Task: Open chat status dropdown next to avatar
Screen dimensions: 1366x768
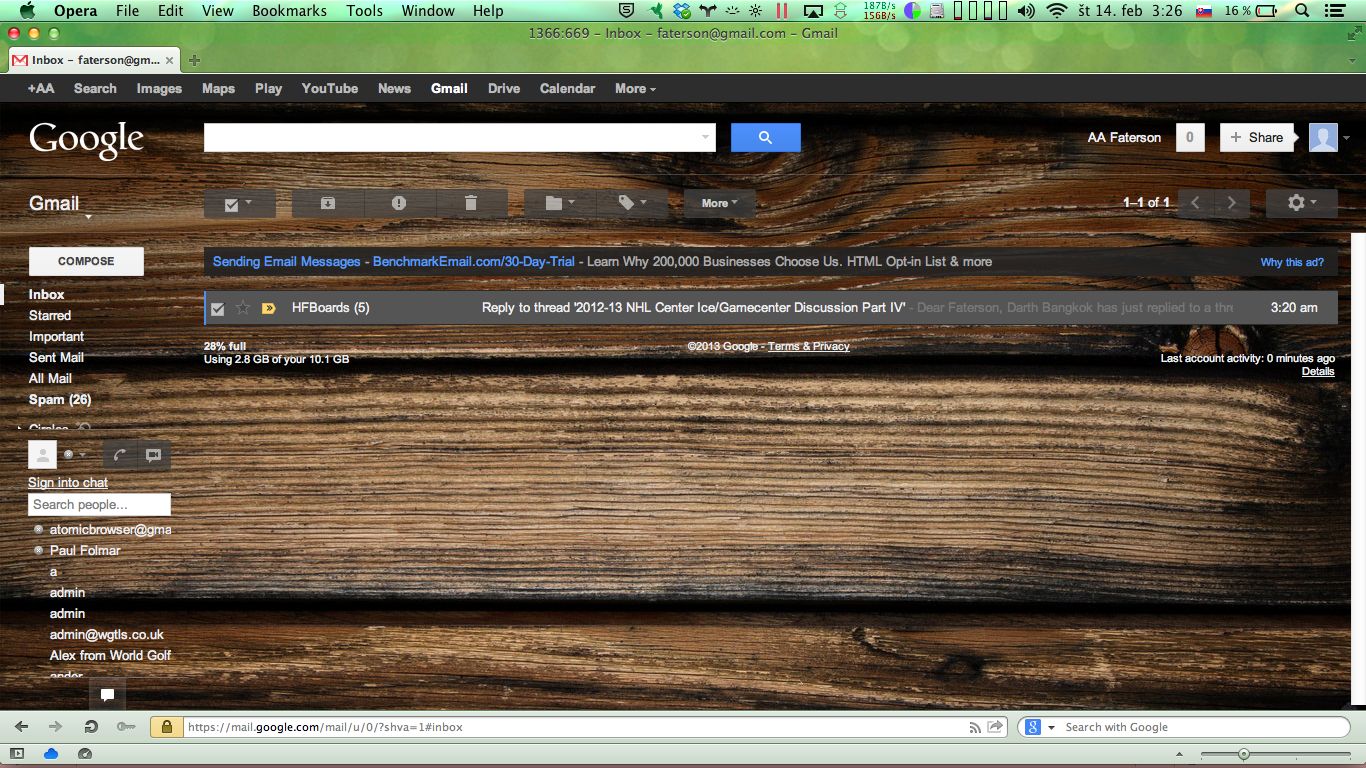Action: click(74, 455)
